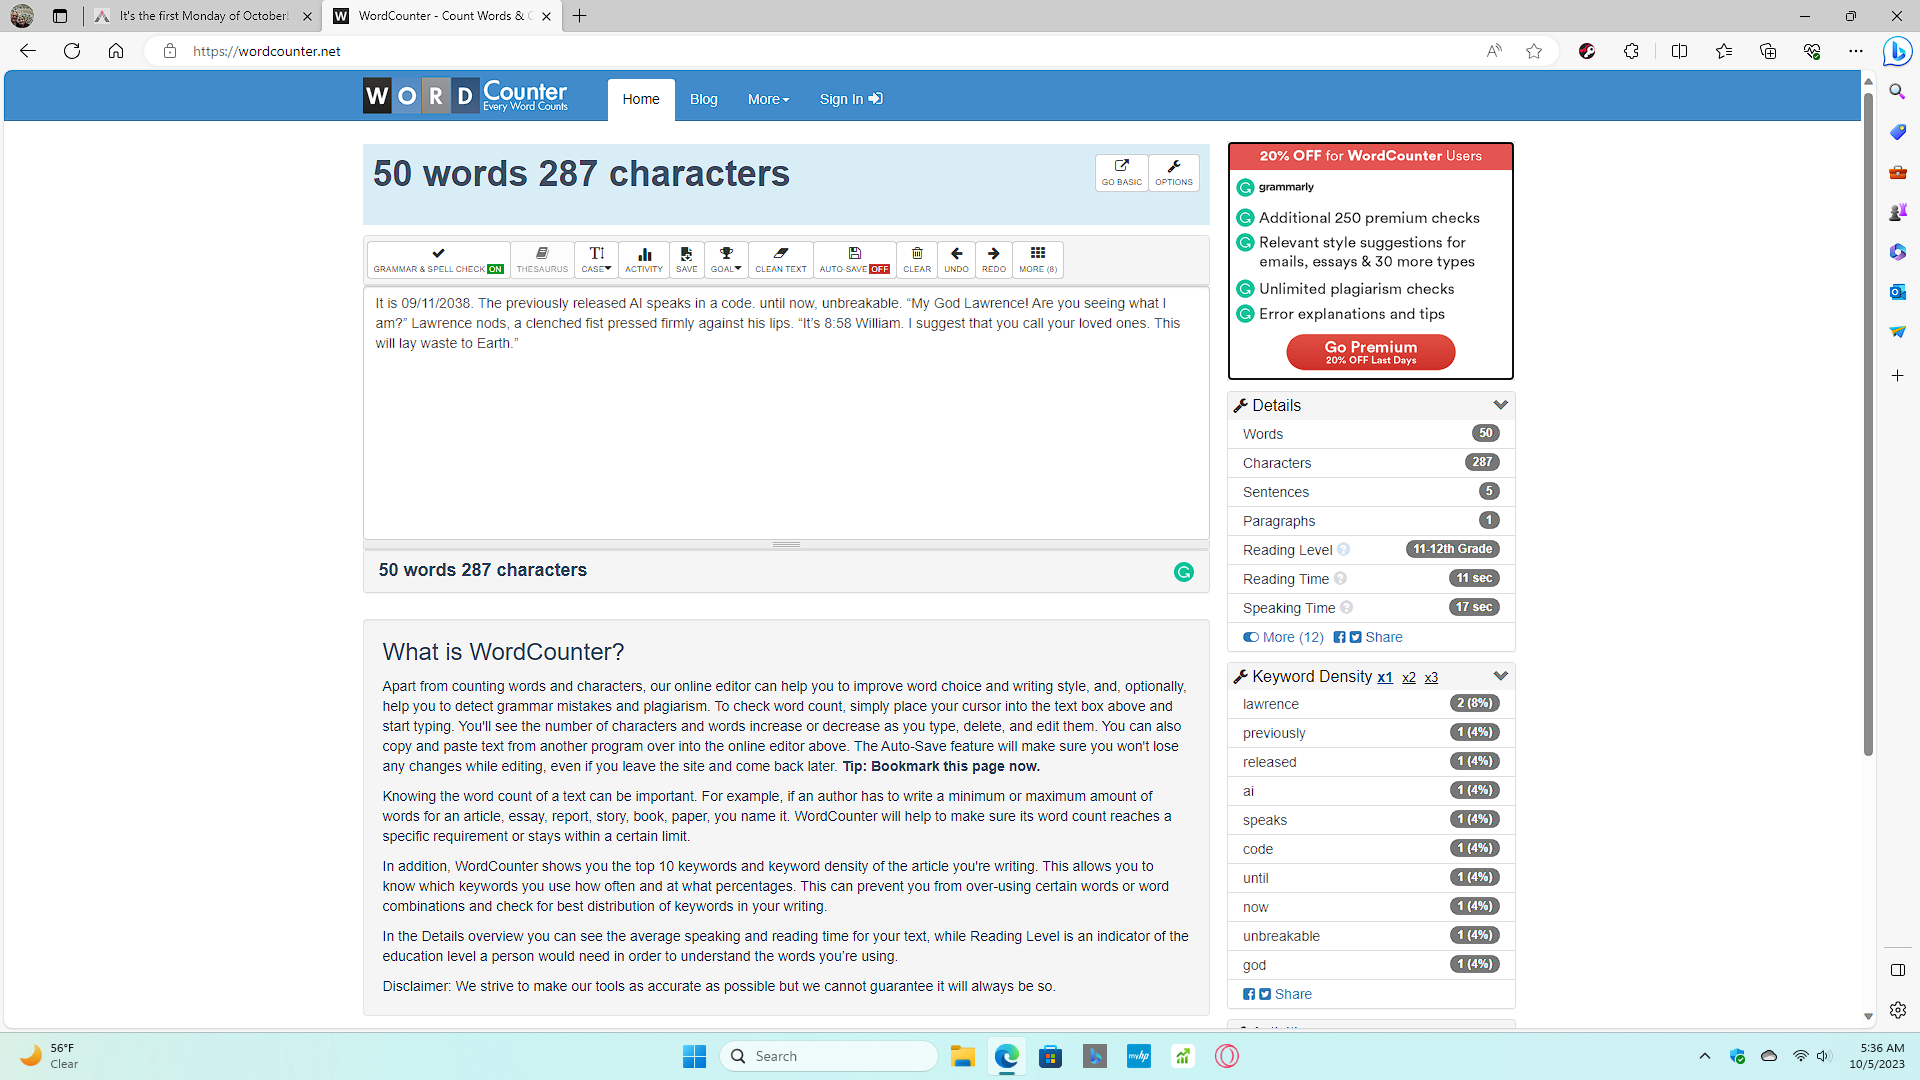Open the Activity chart icon
This screenshot has width=1920, height=1080.
(644, 259)
